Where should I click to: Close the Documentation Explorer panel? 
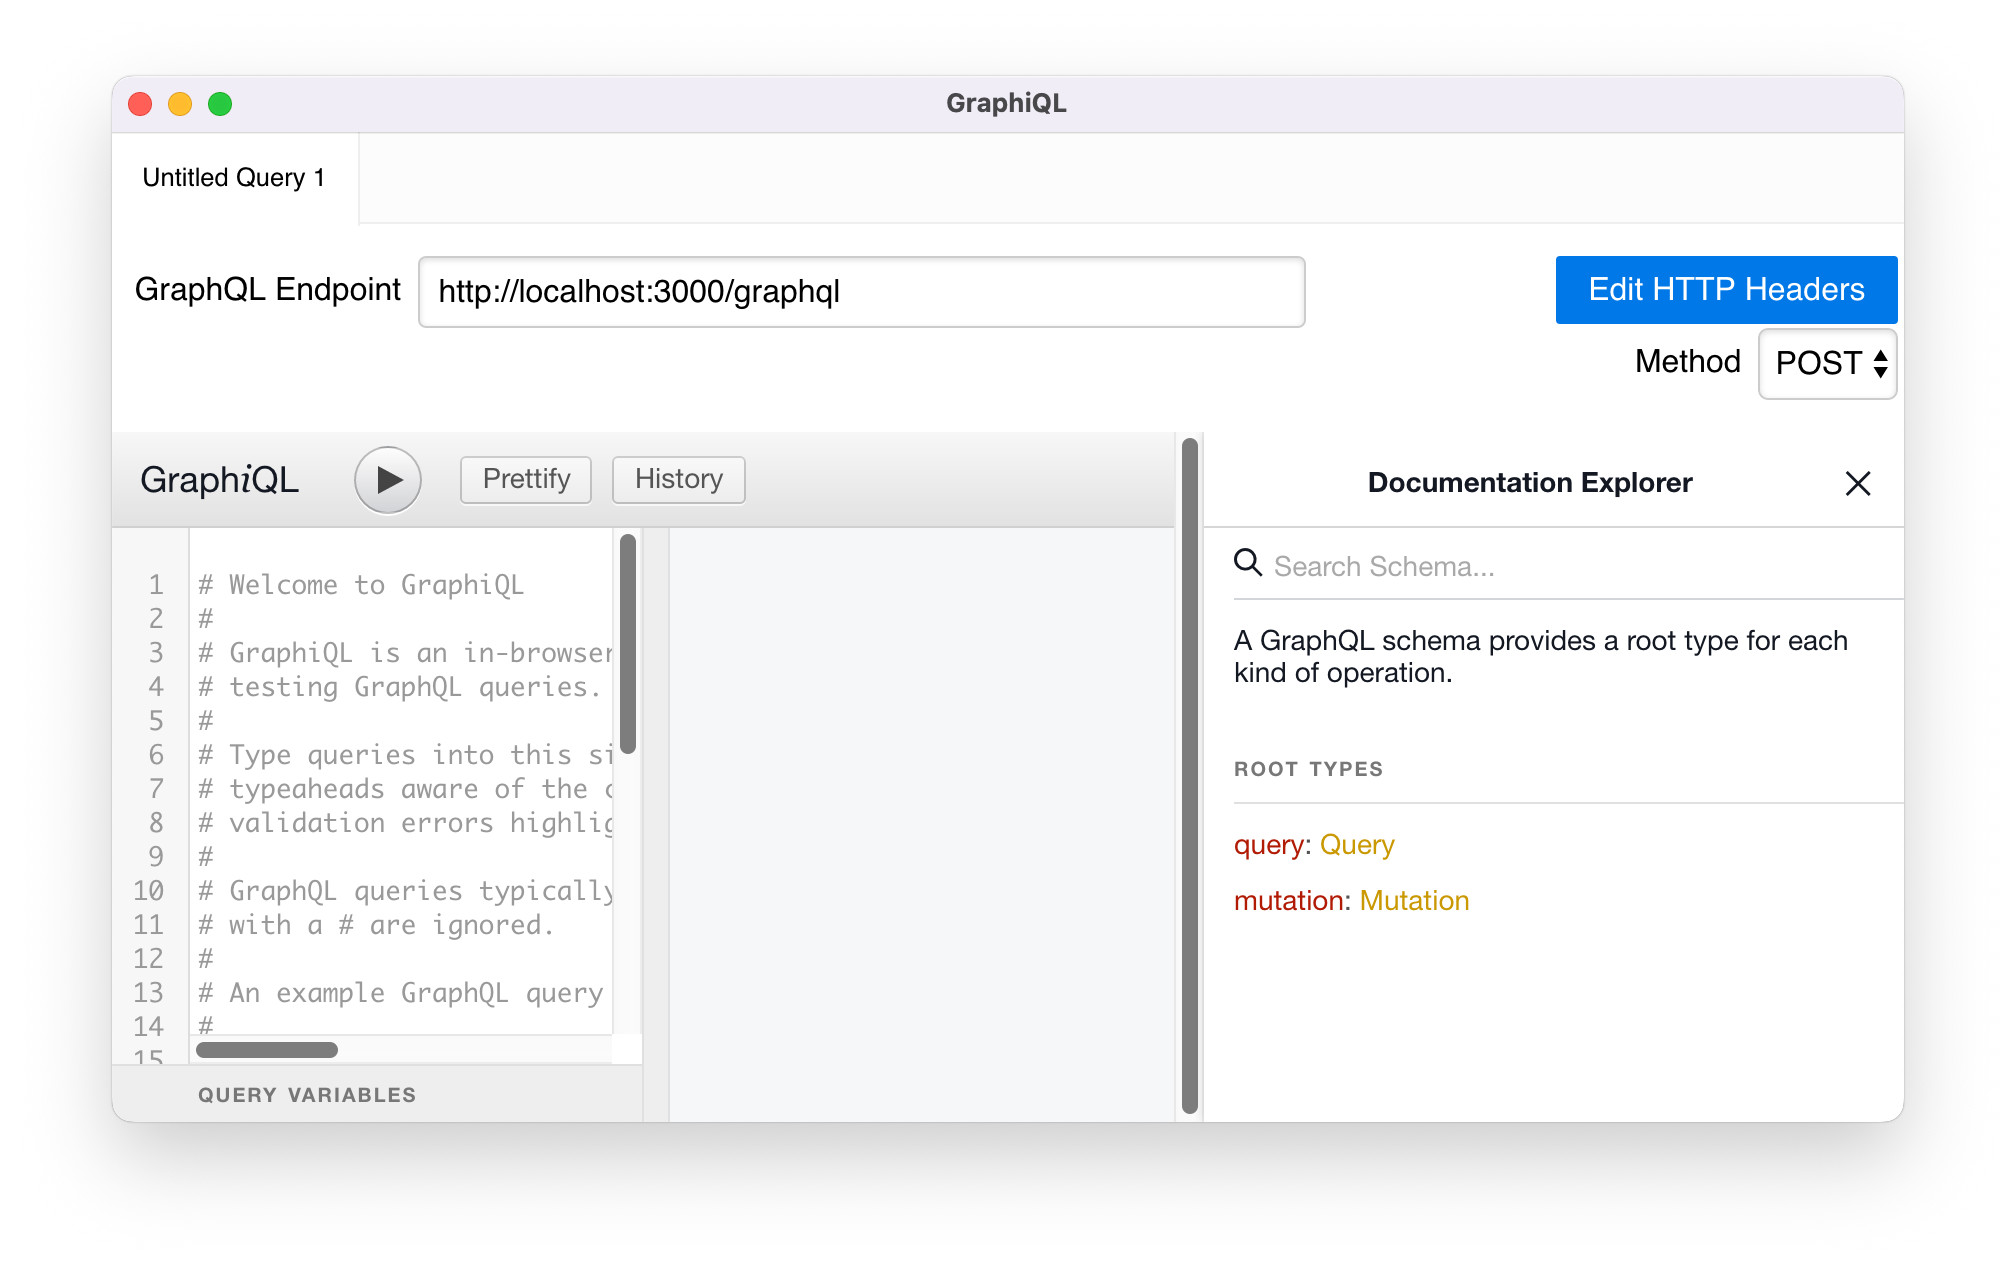tap(1858, 483)
